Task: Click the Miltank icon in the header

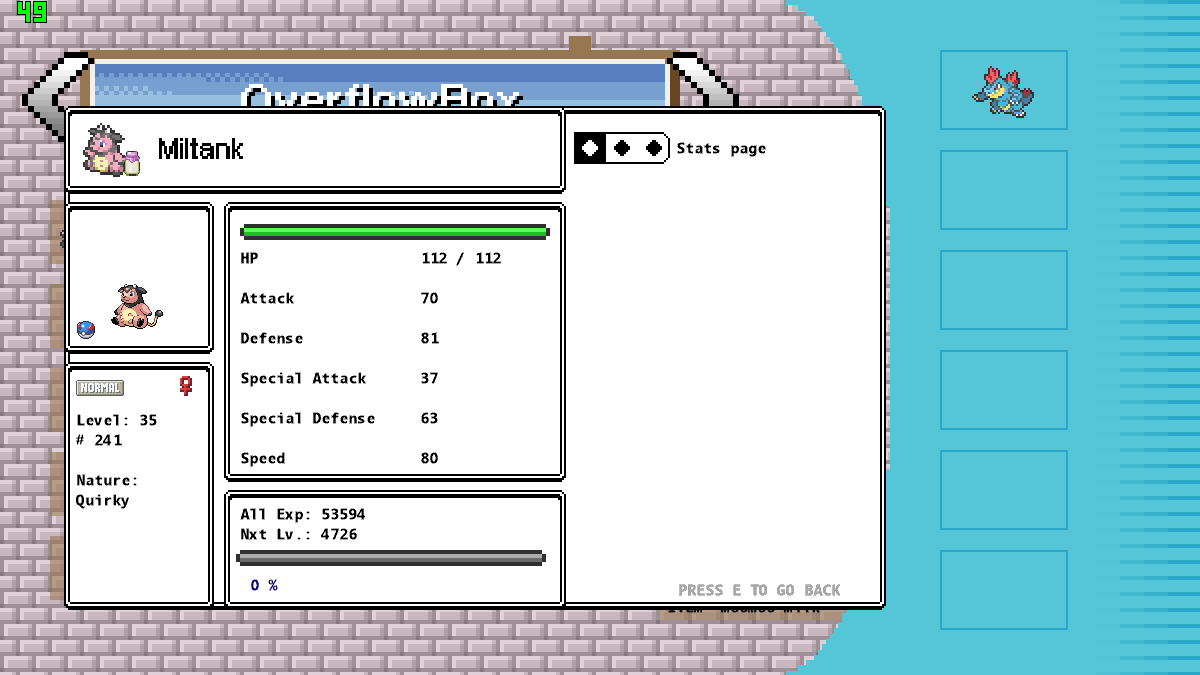Action: click(111, 150)
